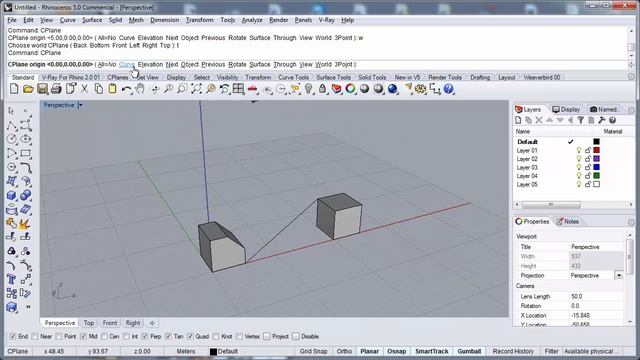
Task: Switch to the Display panel tab
Action: pos(566,109)
